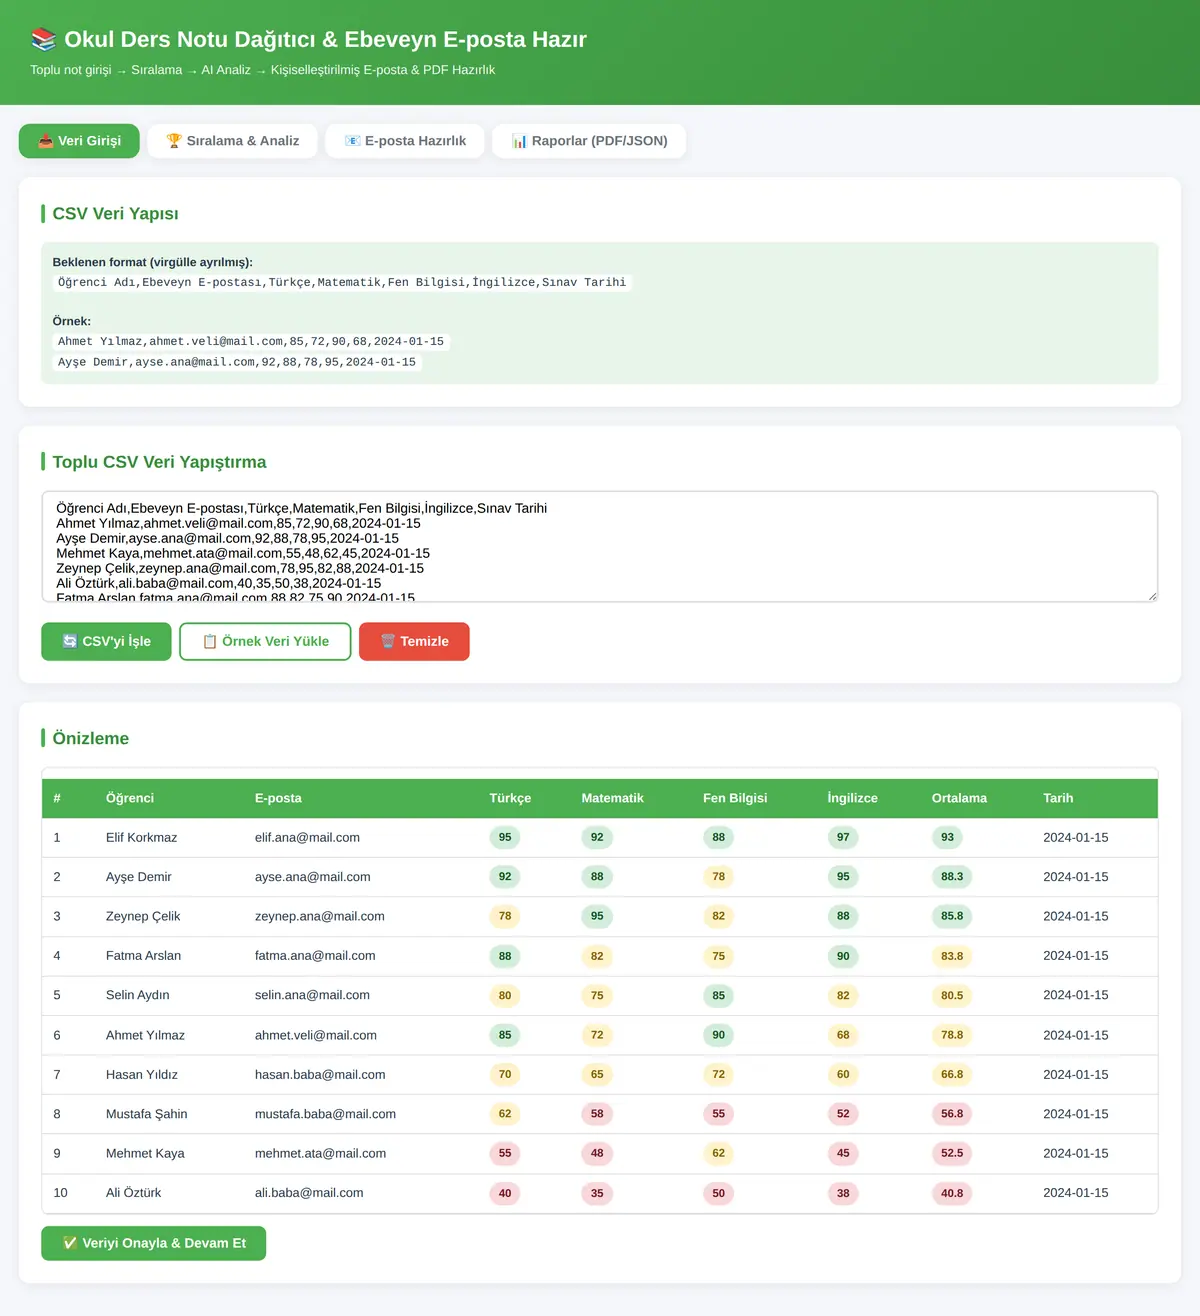Click Ali Öztürk's average badge 40.8
The width and height of the screenshot is (1200, 1316).
click(x=952, y=1193)
